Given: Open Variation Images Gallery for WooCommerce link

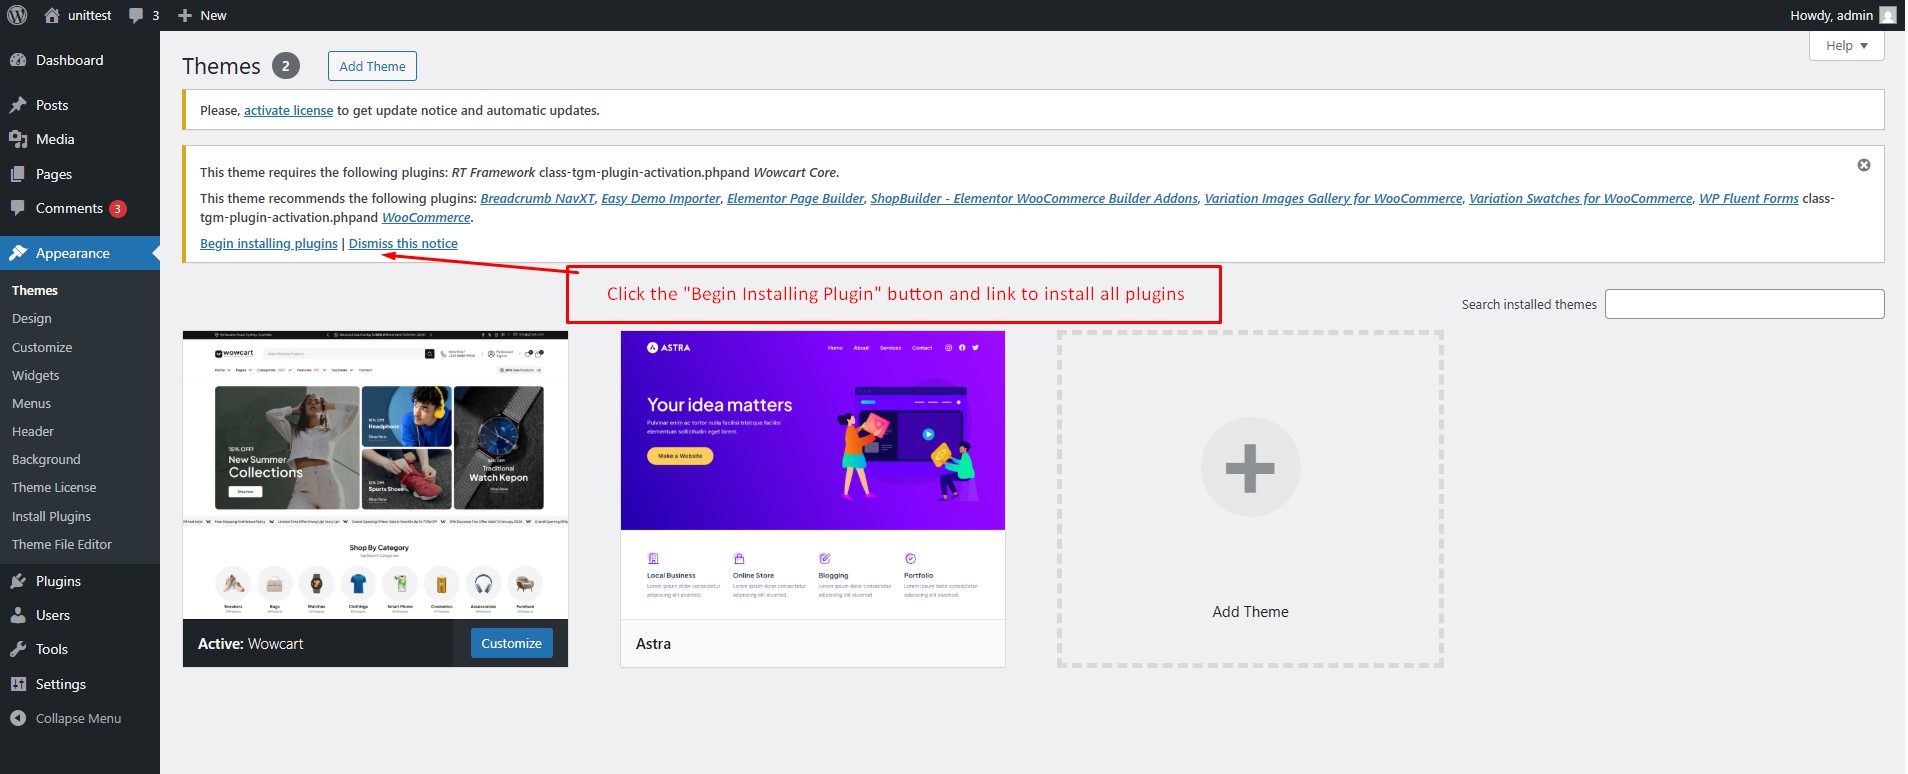Looking at the screenshot, I should [1333, 198].
